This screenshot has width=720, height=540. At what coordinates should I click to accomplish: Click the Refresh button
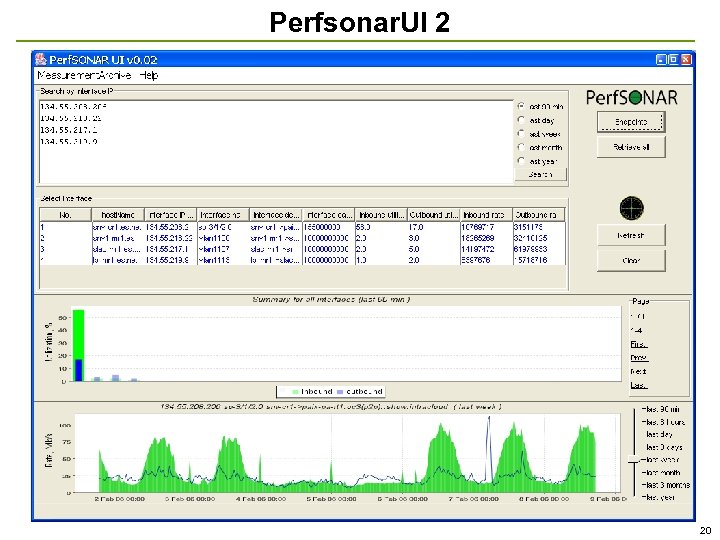[631, 235]
